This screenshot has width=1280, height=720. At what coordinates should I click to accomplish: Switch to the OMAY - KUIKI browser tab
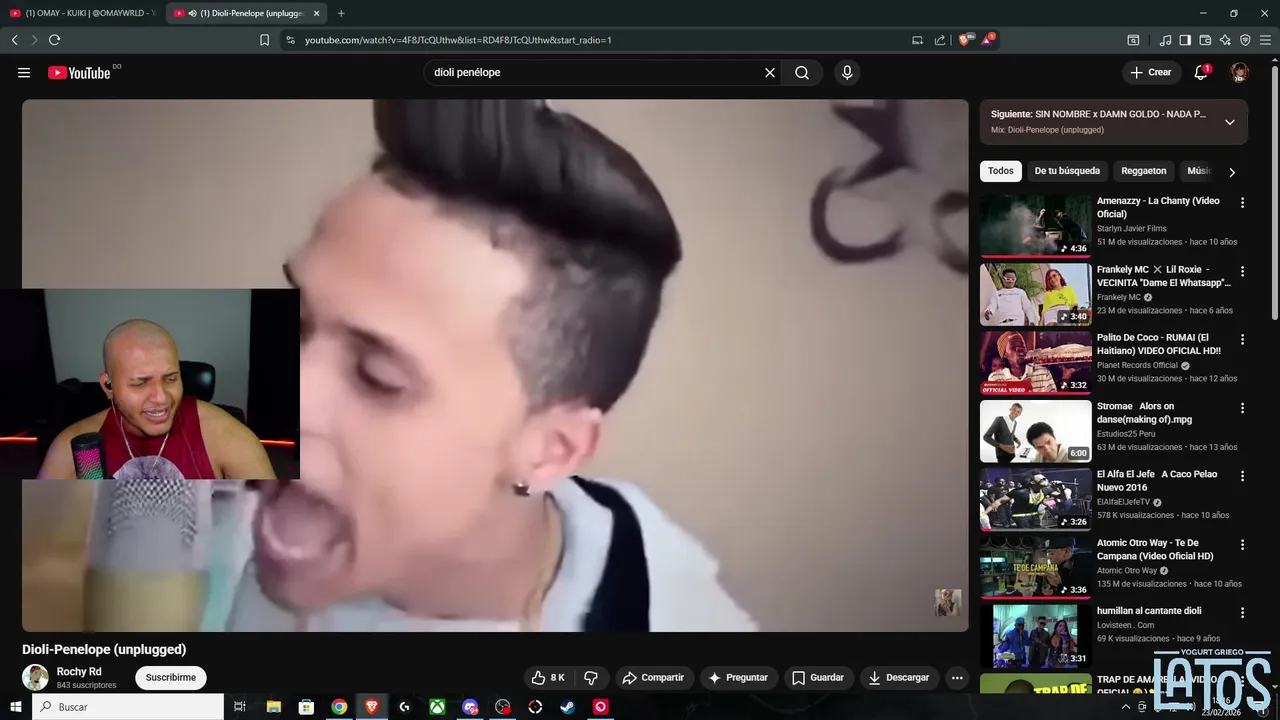pyautogui.click(x=82, y=13)
